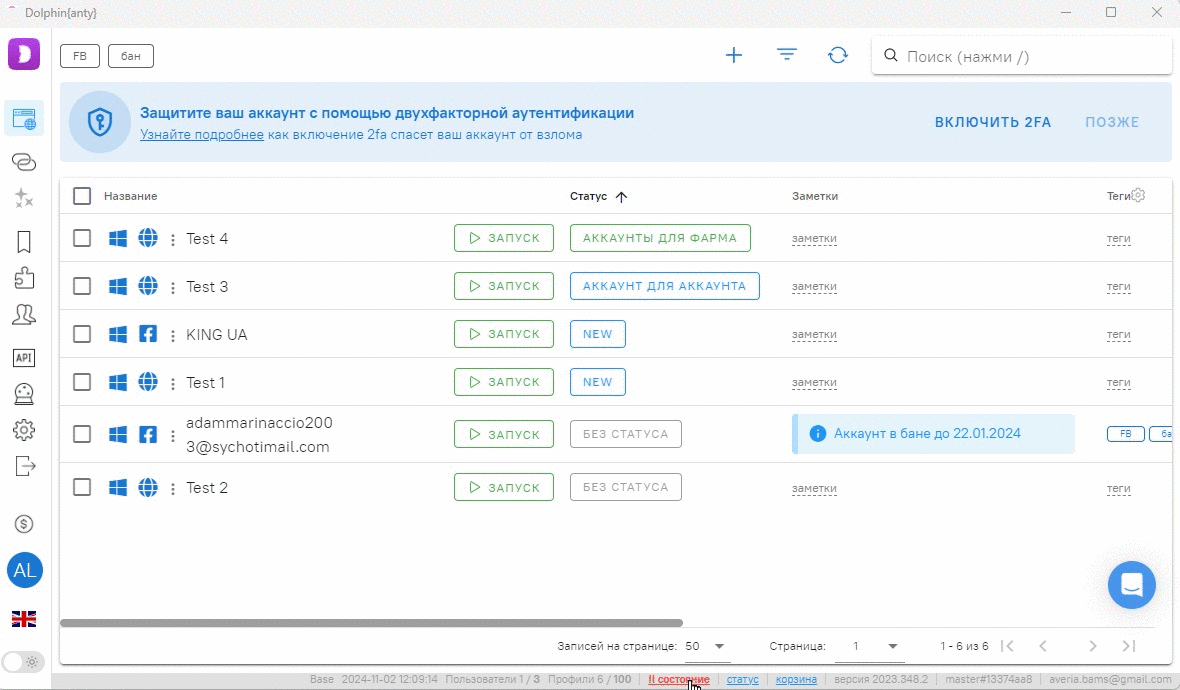The image size is (1180, 690).
Task: Select the FB tag filter chip
Action: (x=80, y=56)
